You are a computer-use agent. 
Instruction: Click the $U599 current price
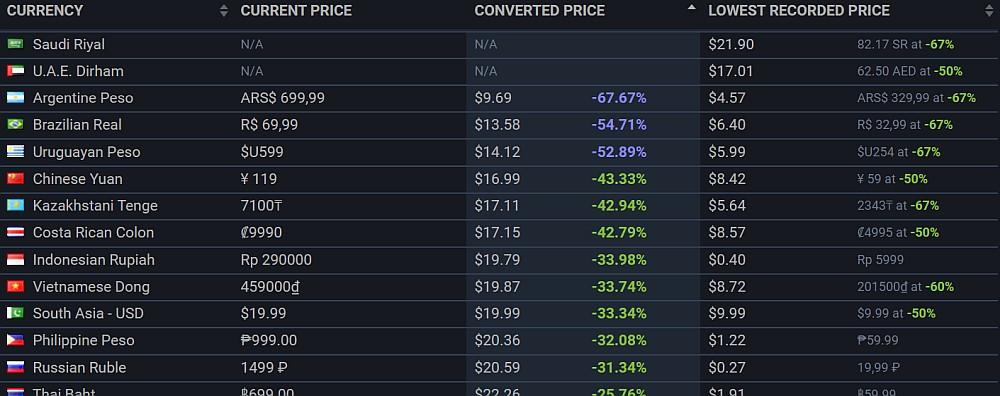262,152
